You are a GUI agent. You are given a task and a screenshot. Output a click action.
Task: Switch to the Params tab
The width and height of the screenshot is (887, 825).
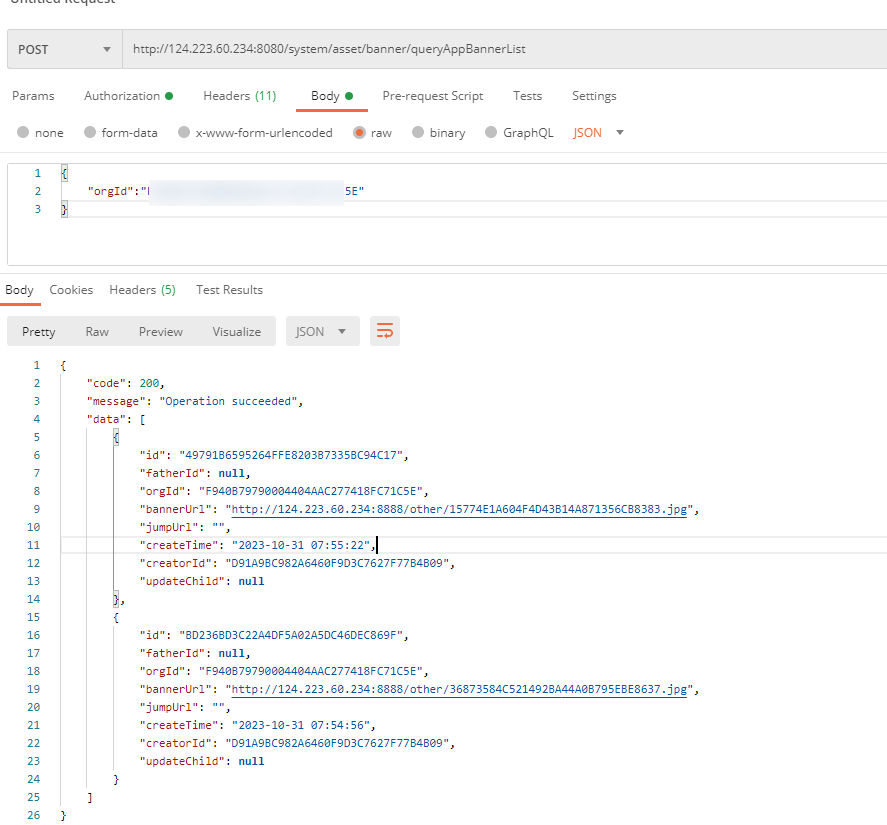click(x=33, y=96)
